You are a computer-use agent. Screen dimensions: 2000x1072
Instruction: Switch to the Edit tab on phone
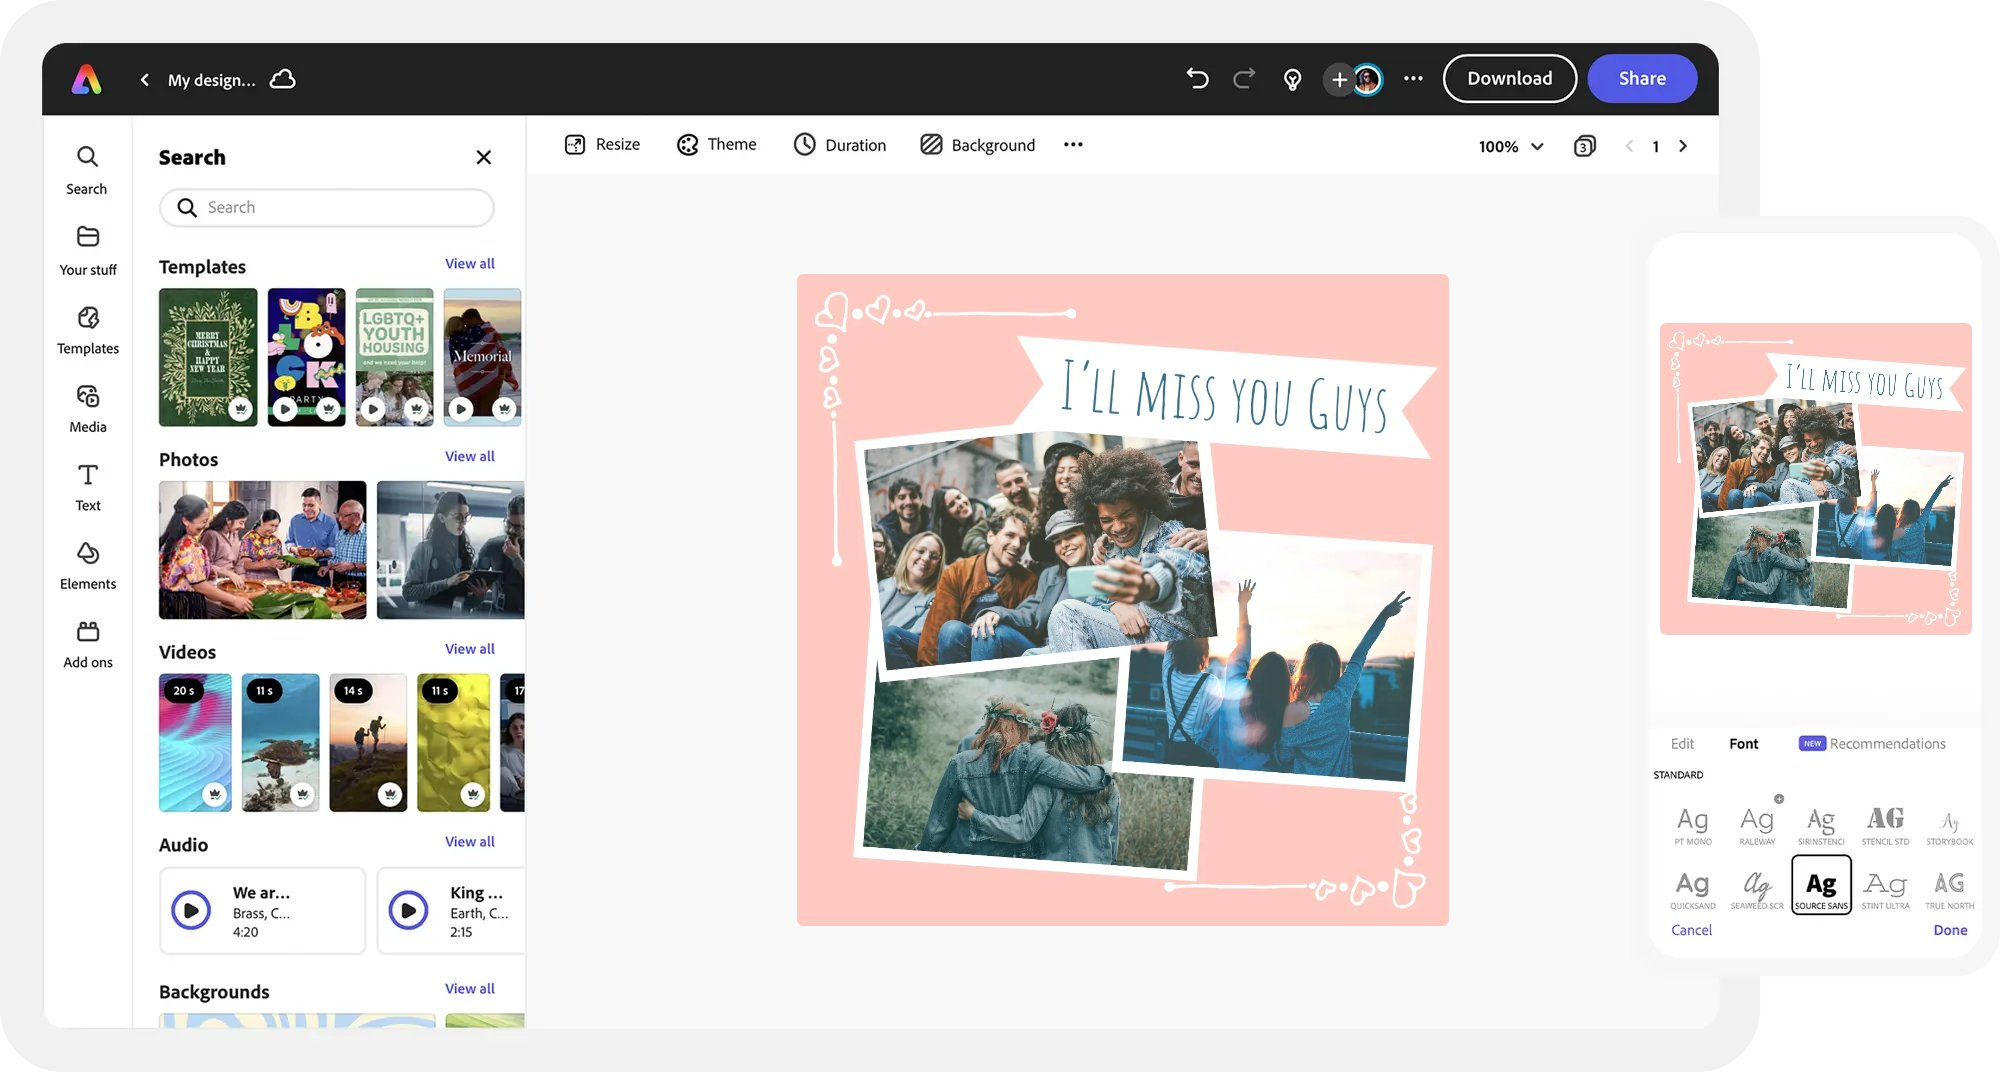pyautogui.click(x=1682, y=744)
